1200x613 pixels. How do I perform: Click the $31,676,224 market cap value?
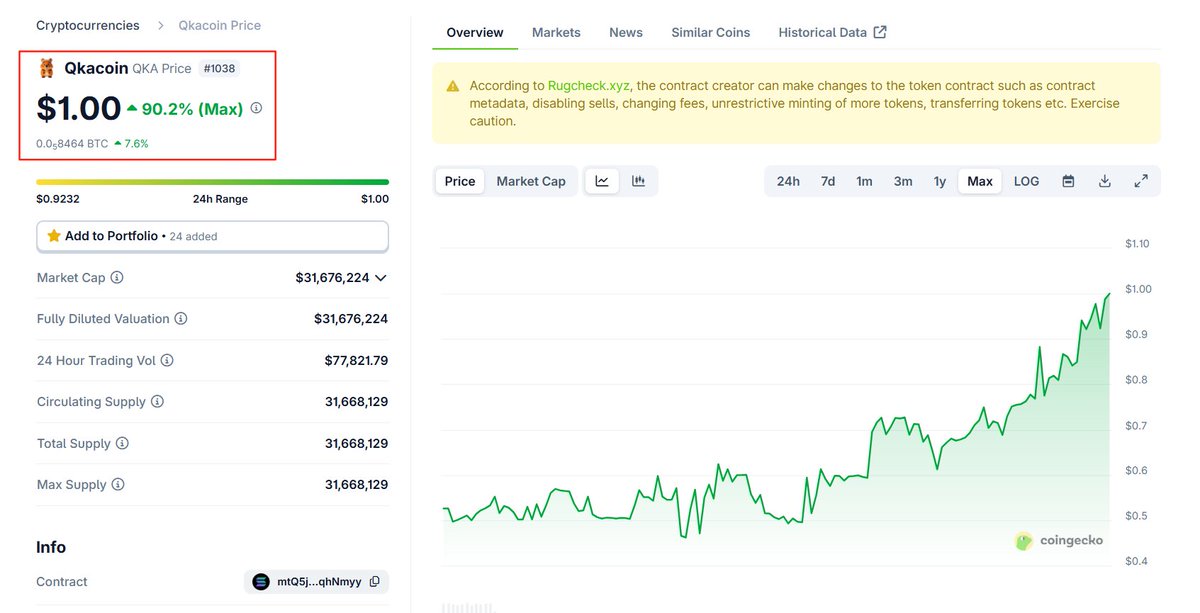click(332, 278)
